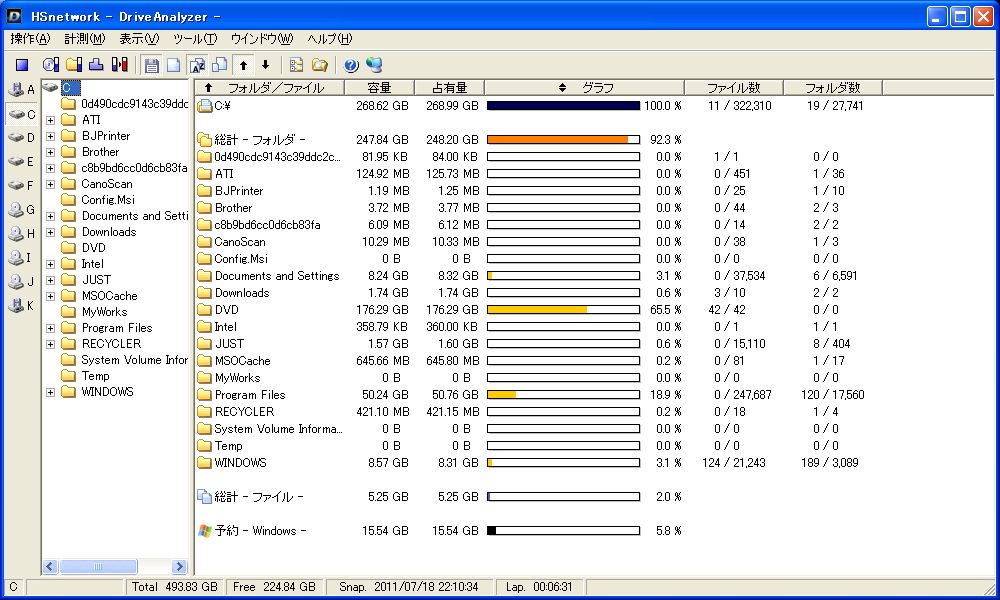This screenshot has height=600, width=1000.
Task: Toggle the A-Z sort toolbar button
Action: point(198,64)
